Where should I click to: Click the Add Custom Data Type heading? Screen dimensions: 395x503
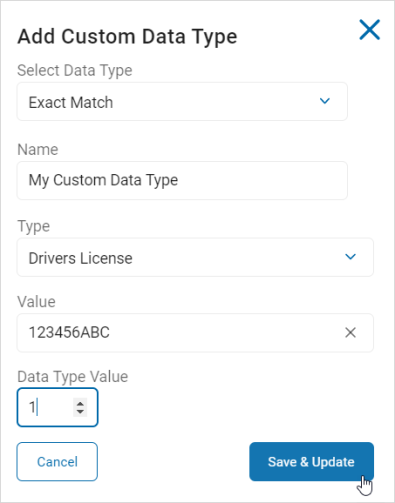127,37
